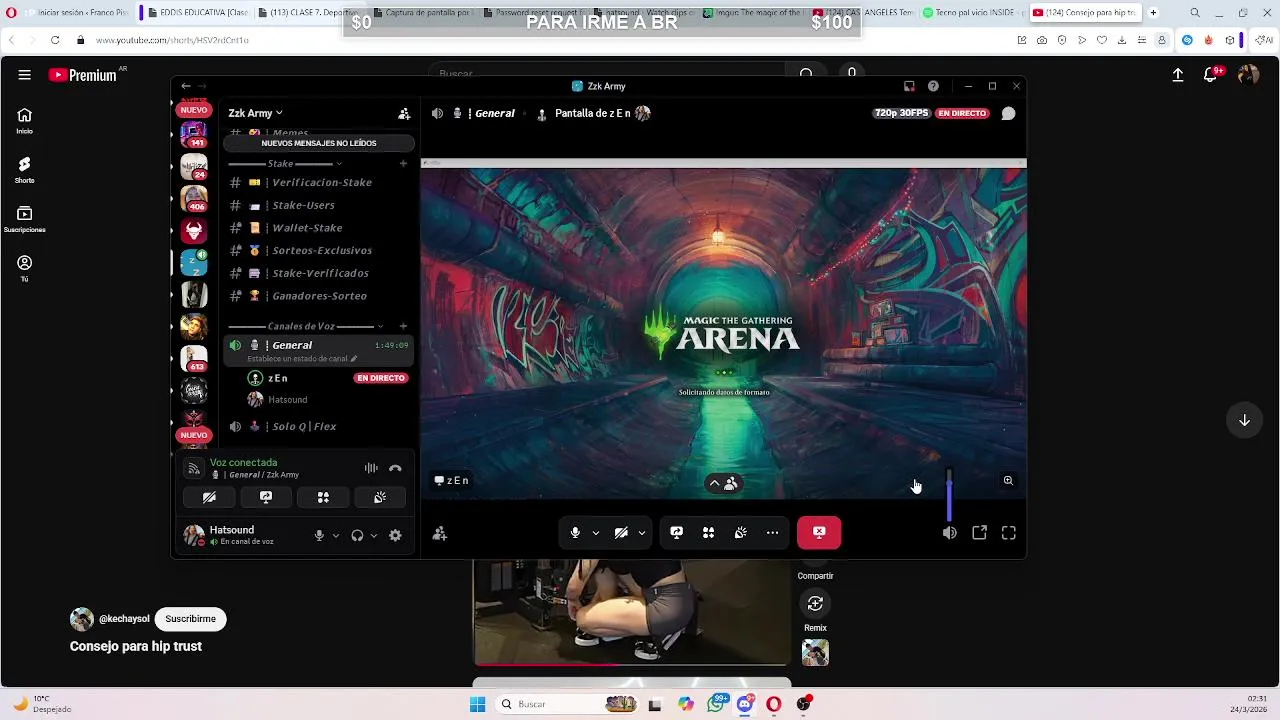Click invite people icon beside Zzk Army
This screenshot has width=1280, height=720.
[x=404, y=114]
